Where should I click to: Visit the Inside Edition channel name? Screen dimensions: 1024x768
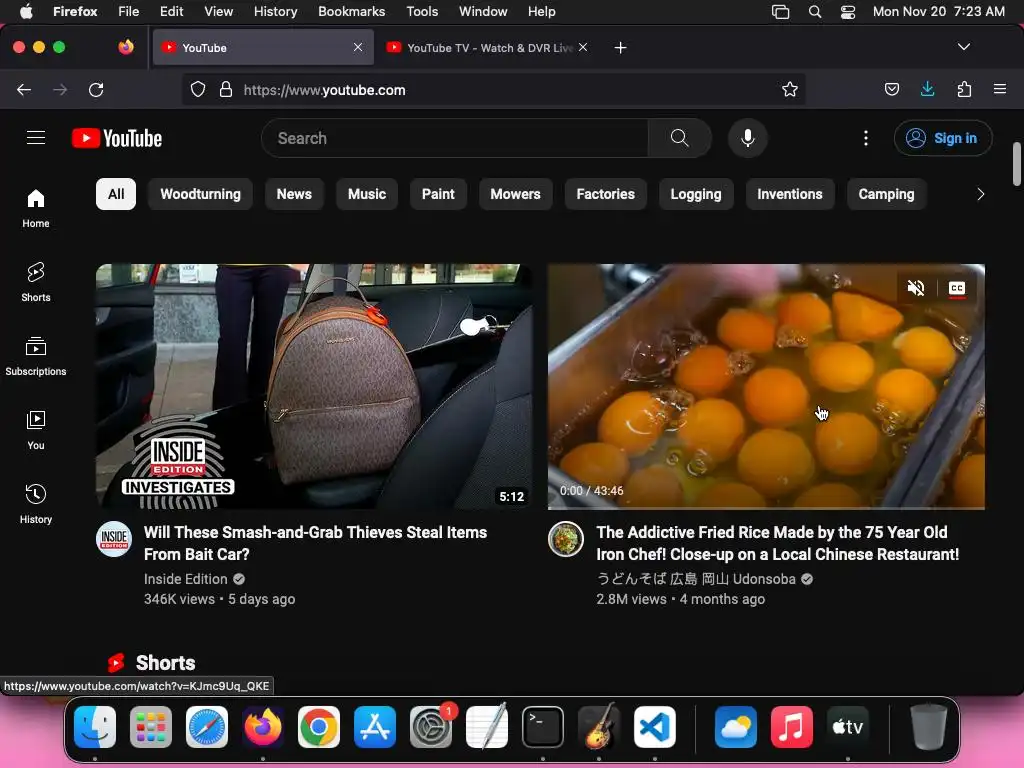click(x=185, y=579)
